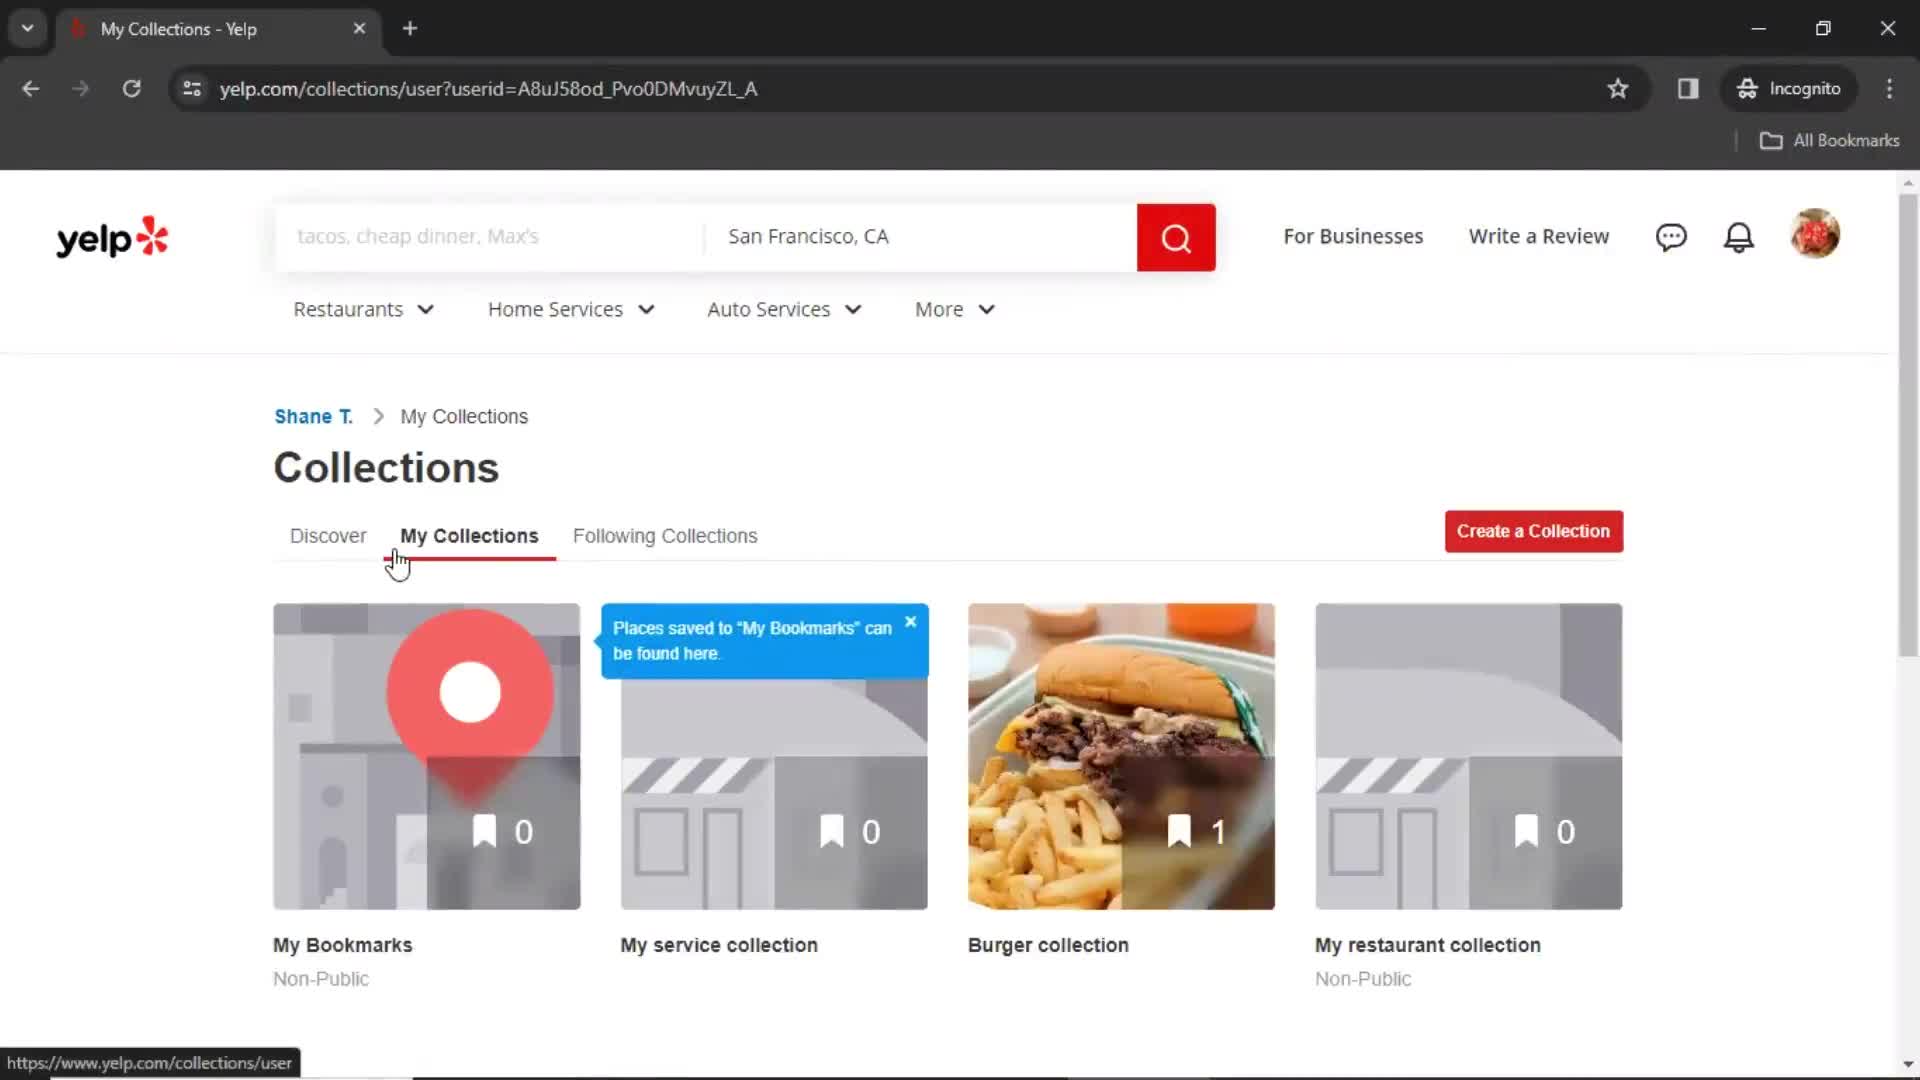Open the Burger collection thumbnail
This screenshot has height=1080, width=1920.
coord(1121,756)
